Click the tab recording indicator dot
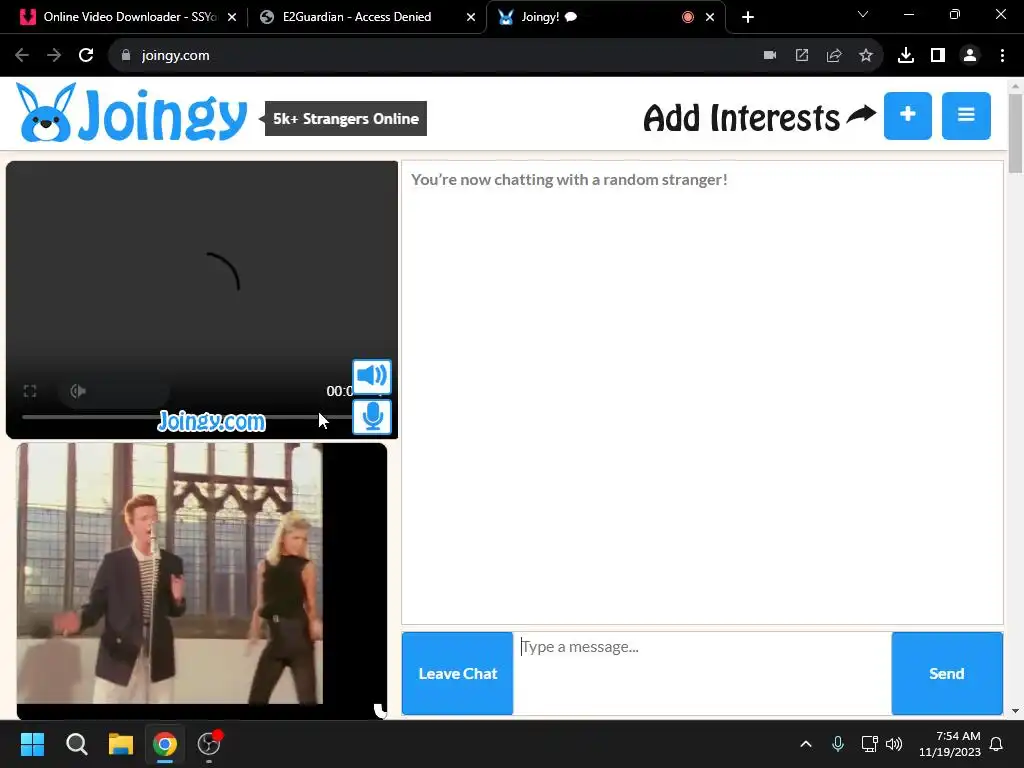The width and height of the screenshot is (1024, 768). 688,17
